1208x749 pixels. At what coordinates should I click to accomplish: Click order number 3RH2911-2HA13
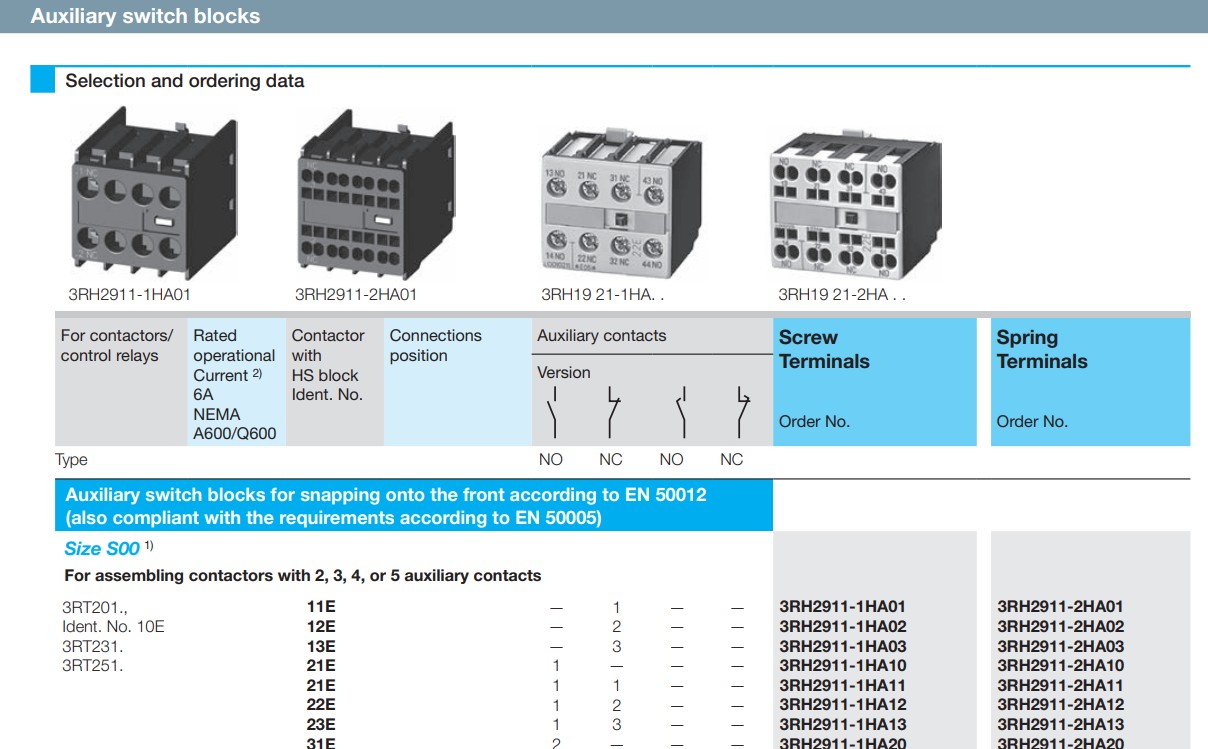(x=1060, y=725)
